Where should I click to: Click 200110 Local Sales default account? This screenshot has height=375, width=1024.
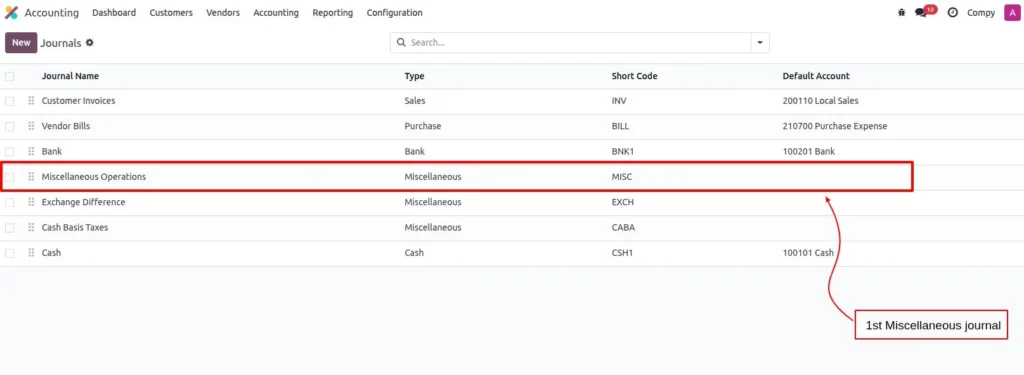pos(820,101)
